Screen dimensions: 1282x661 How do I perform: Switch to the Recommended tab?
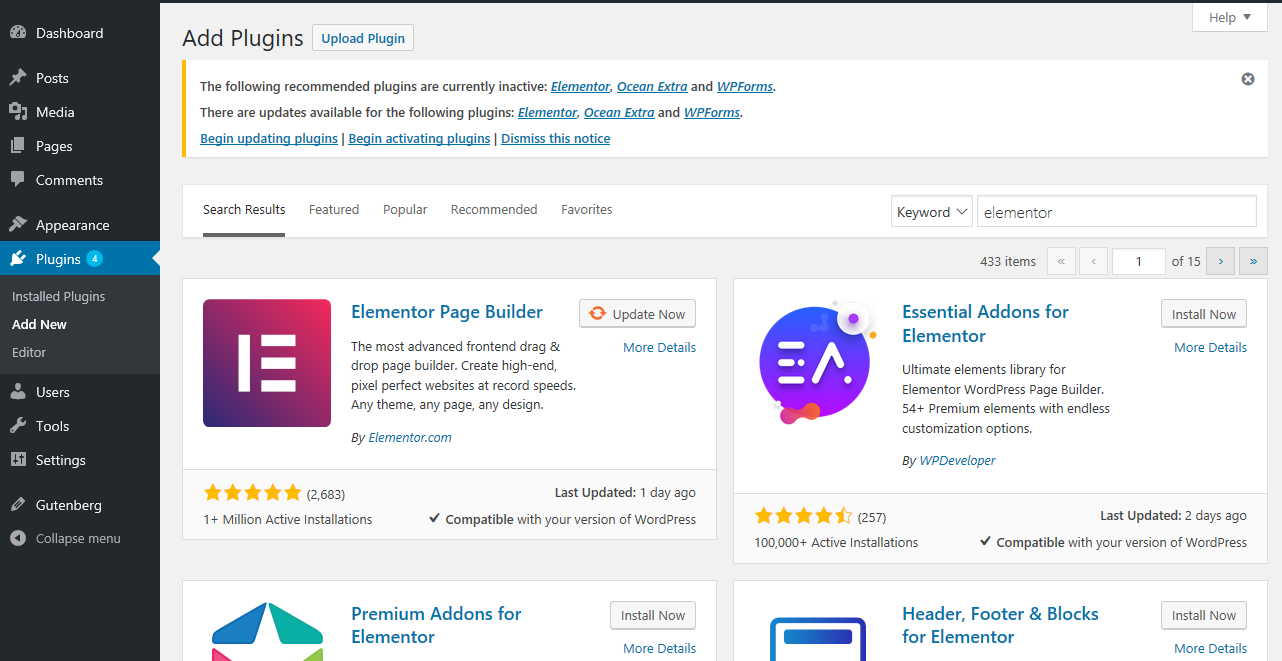[x=494, y=210]
